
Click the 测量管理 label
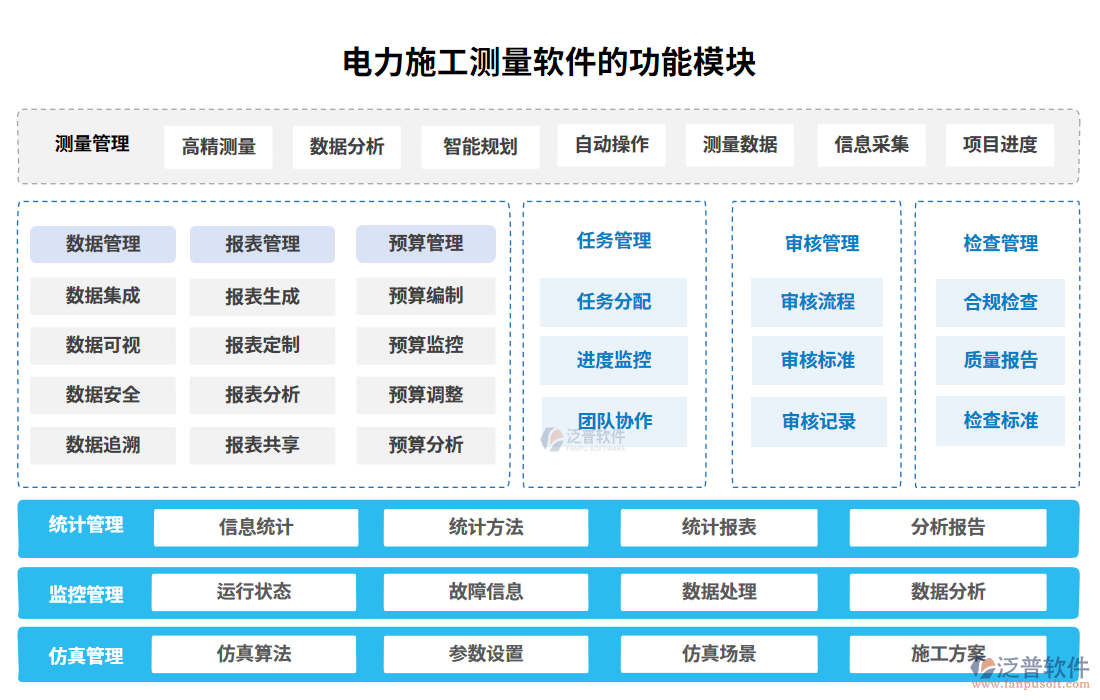click(93, 144)
